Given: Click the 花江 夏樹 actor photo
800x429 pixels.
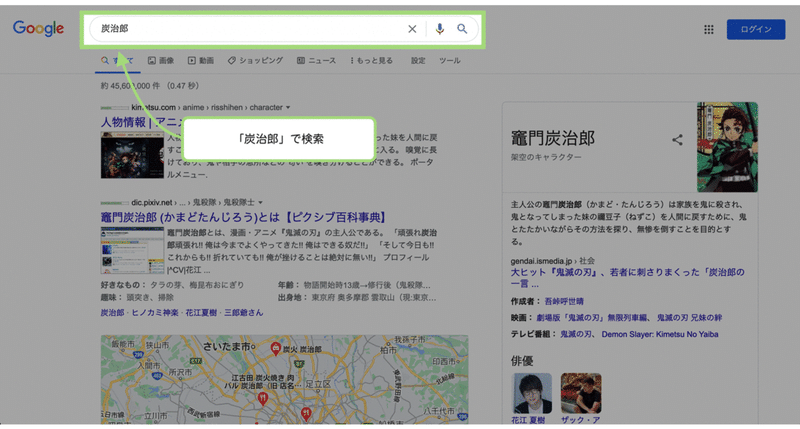Looking at the screenshot, I should pyautogui.click(x=532, y=393).
